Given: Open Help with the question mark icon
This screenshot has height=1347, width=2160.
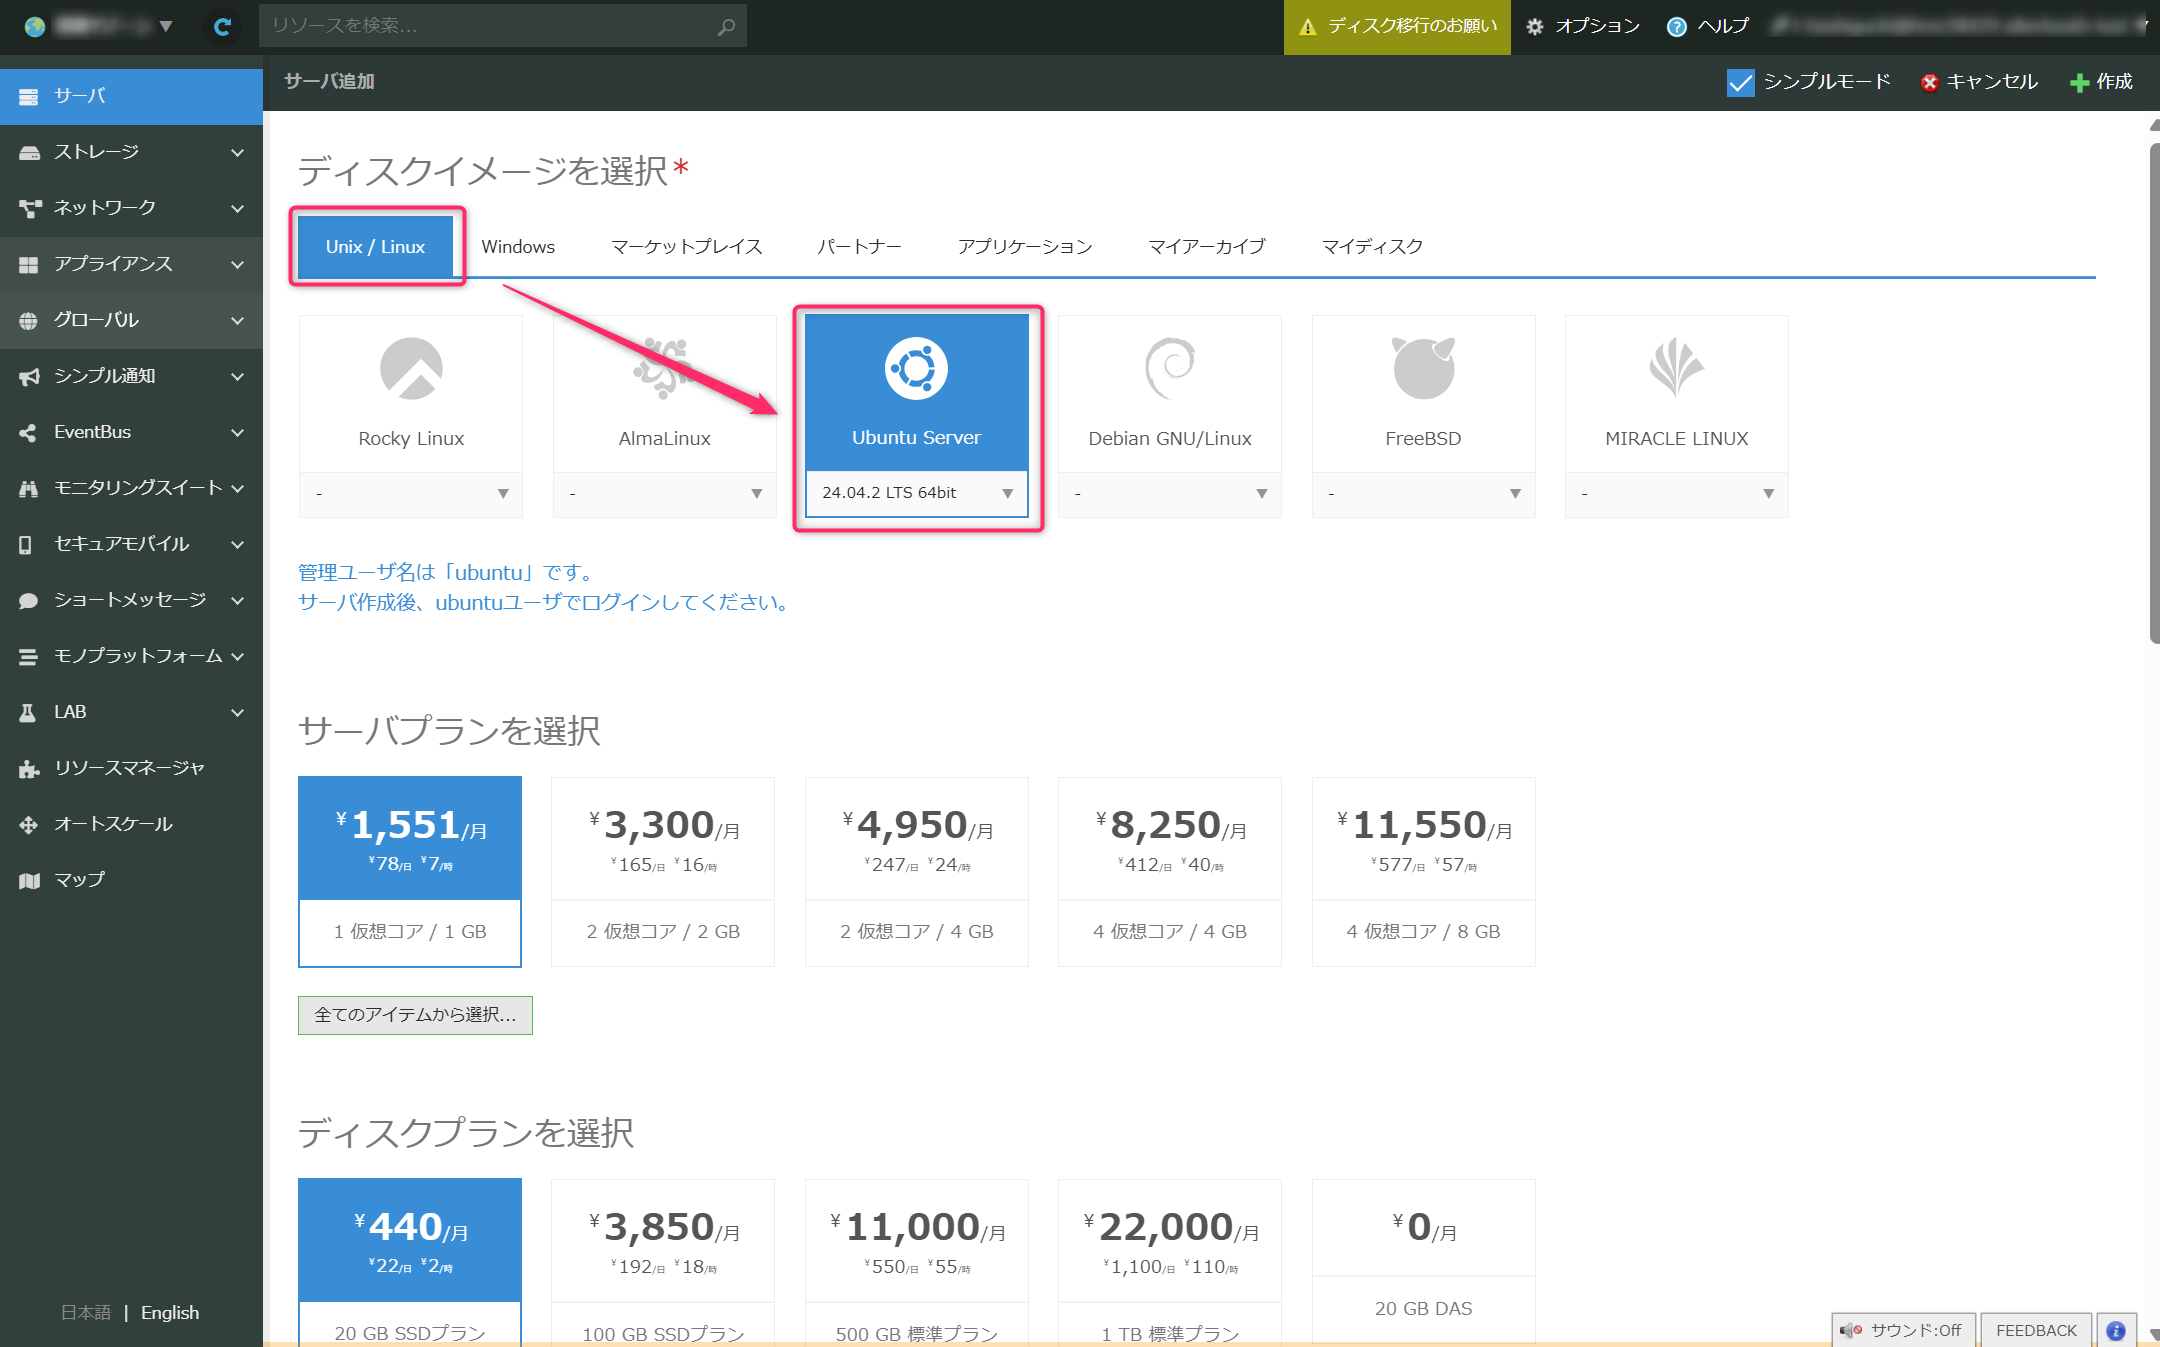Looking at the screenshot, I should tap(1677, 27).
